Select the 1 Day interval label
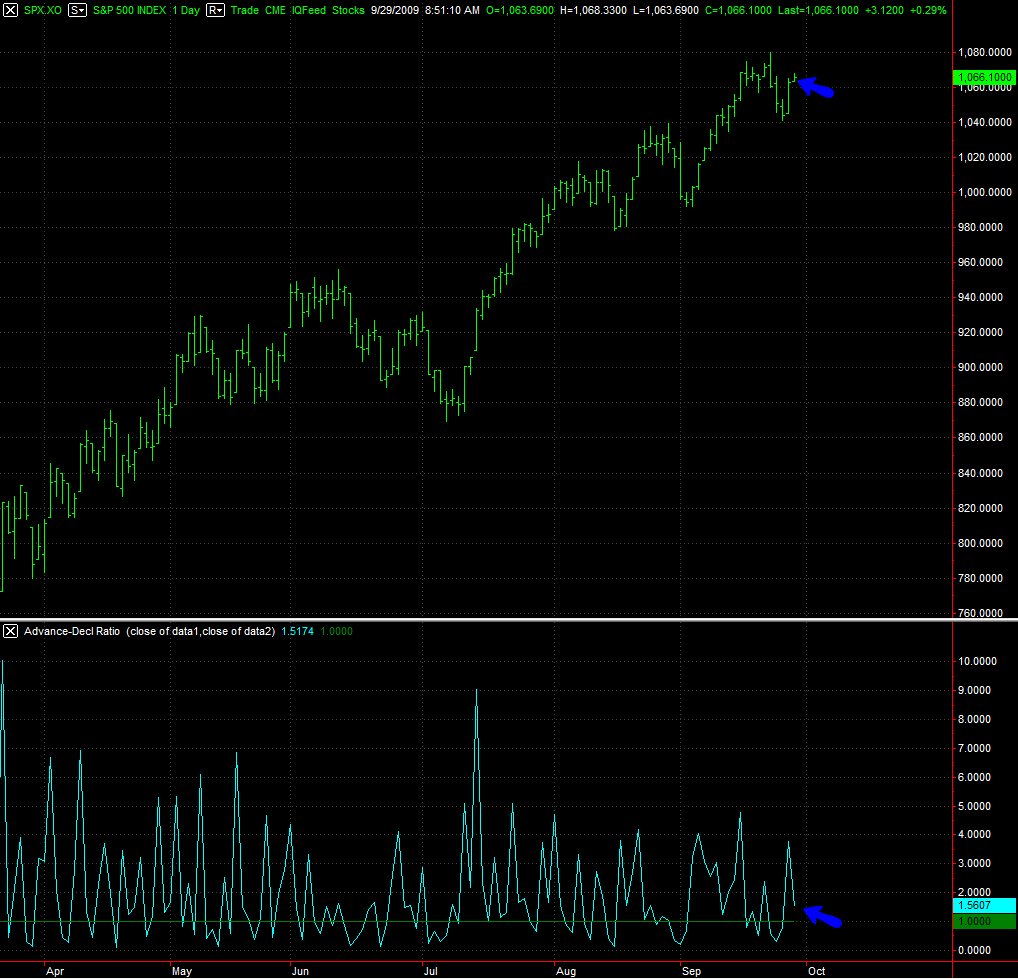Image resolution: width=1018 pixels, height=979 pixels. [184, 9]
